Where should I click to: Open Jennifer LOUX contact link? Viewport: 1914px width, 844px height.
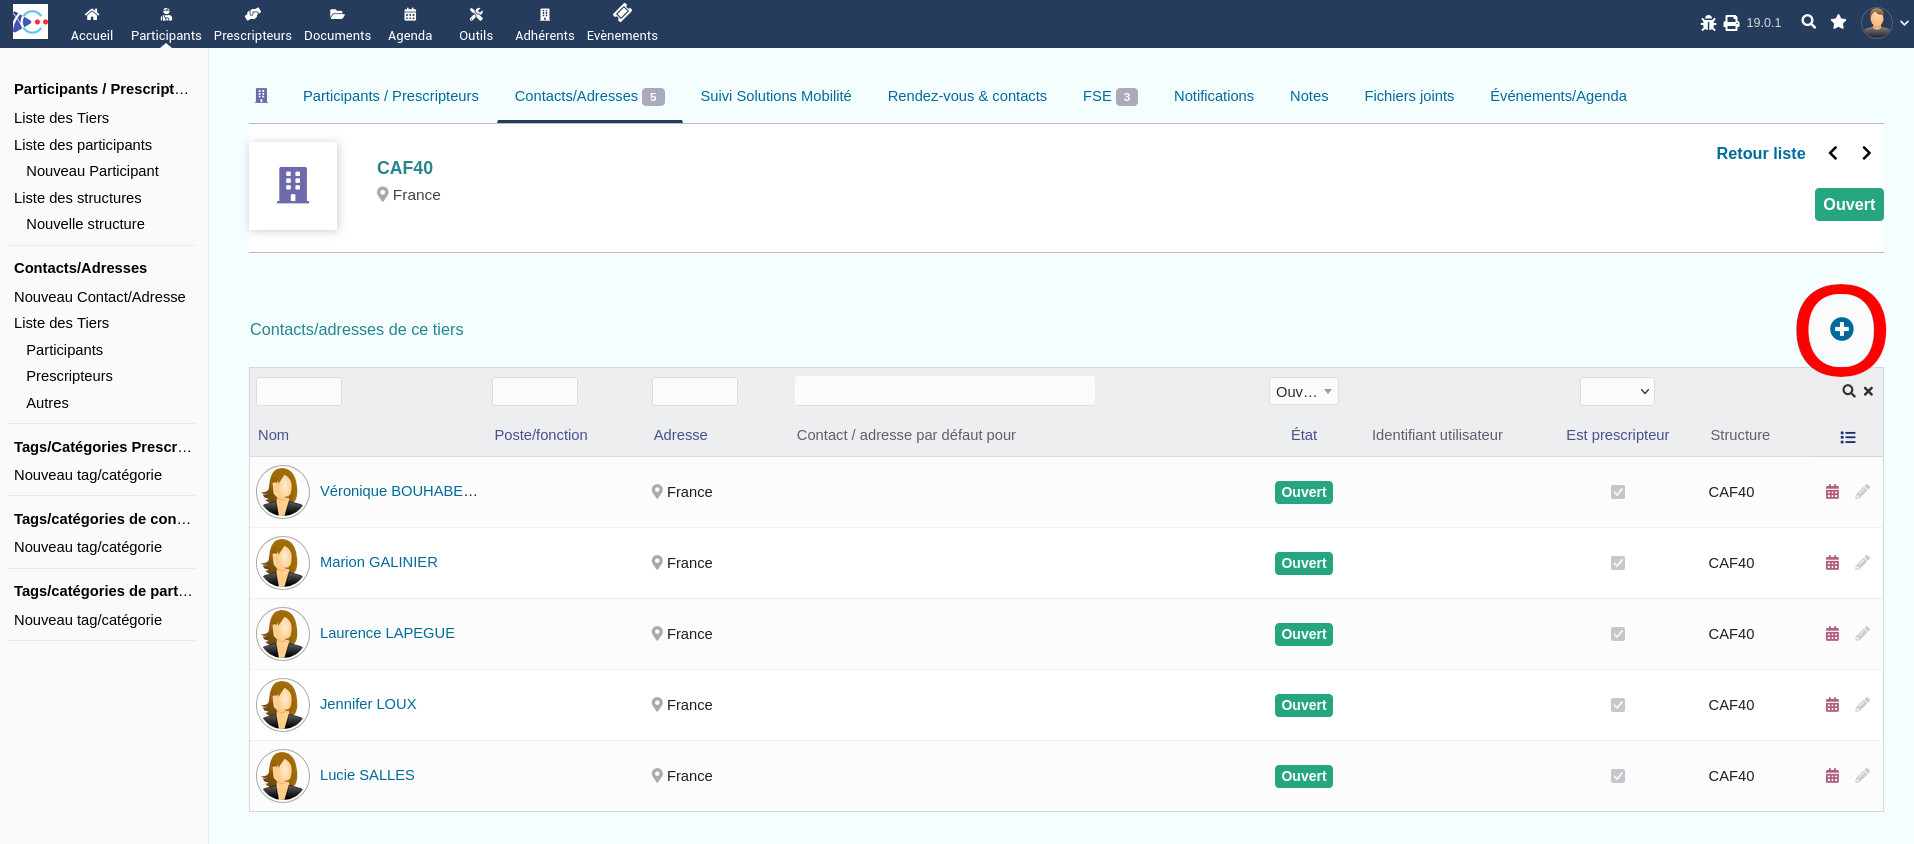tap(368, 704)
